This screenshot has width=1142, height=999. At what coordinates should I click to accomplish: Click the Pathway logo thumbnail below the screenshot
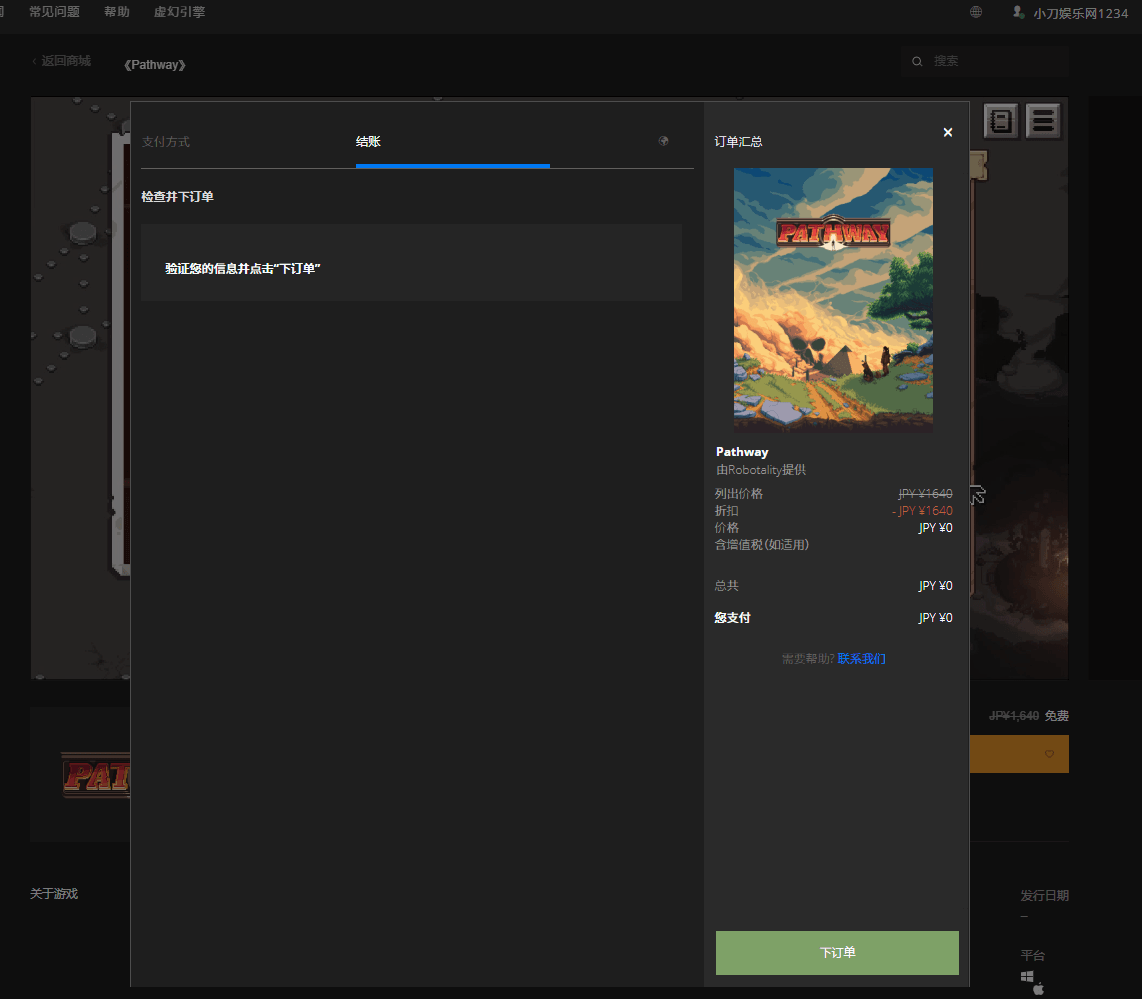click(96, 775)
